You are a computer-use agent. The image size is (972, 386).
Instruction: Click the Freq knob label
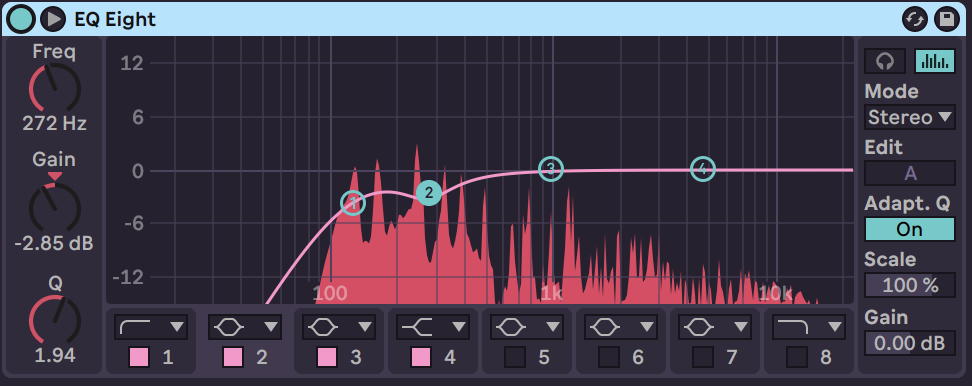click(x=55, y=52)
